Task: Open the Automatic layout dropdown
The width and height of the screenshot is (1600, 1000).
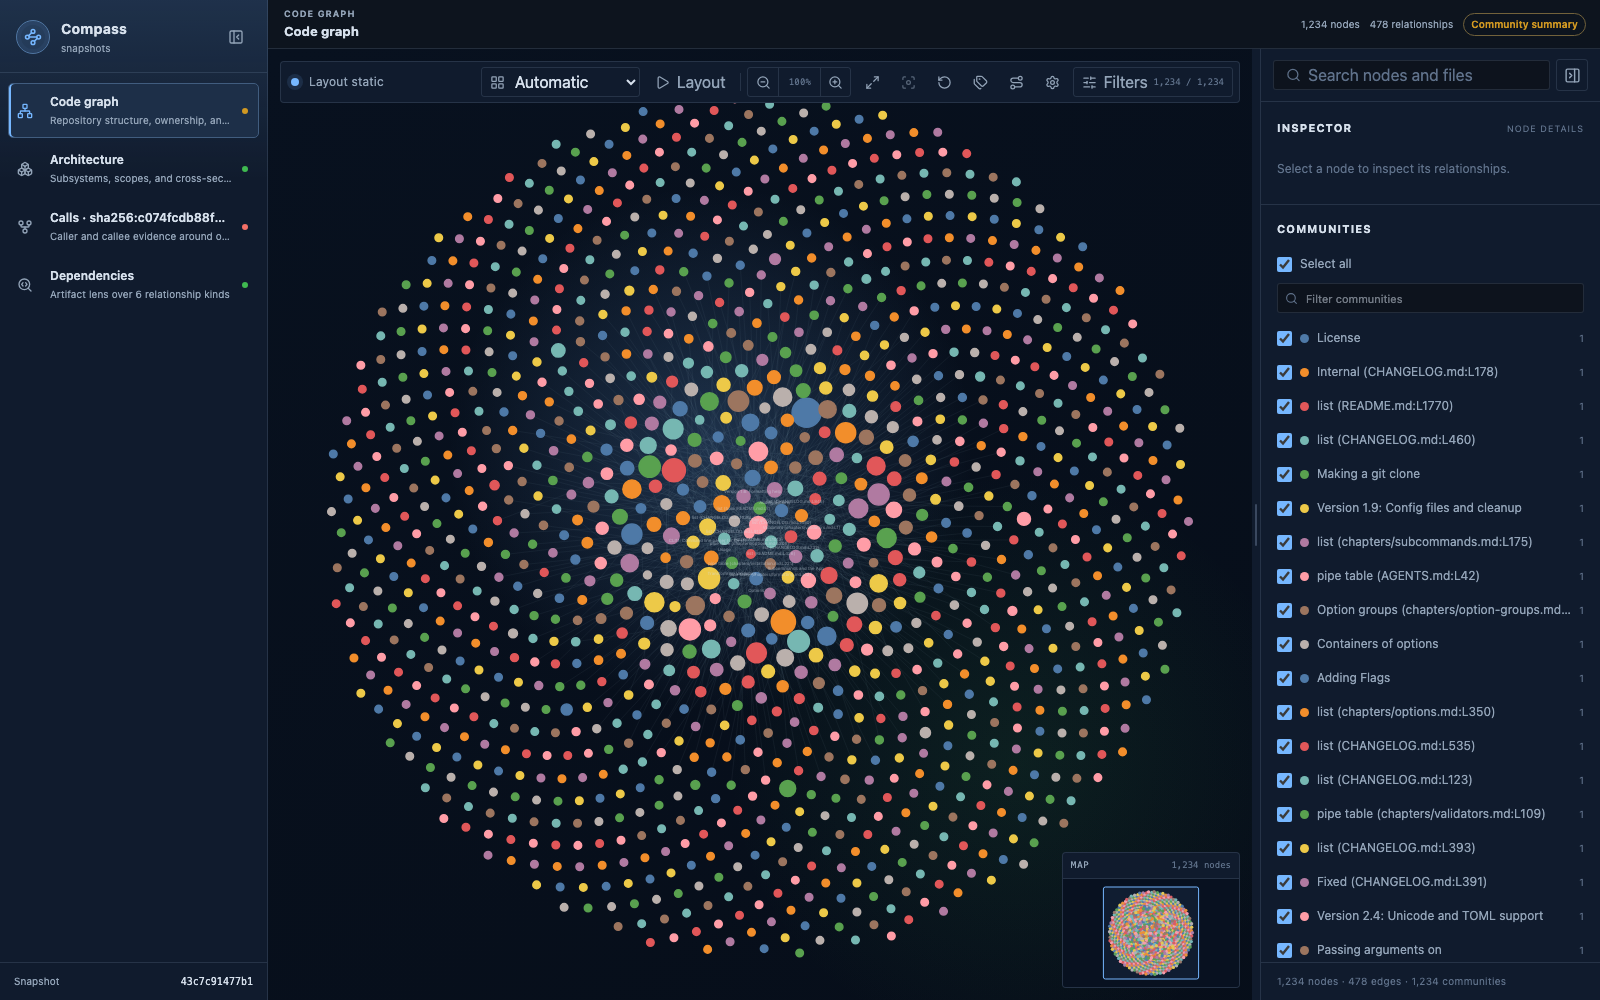Action: pos(560,82)
